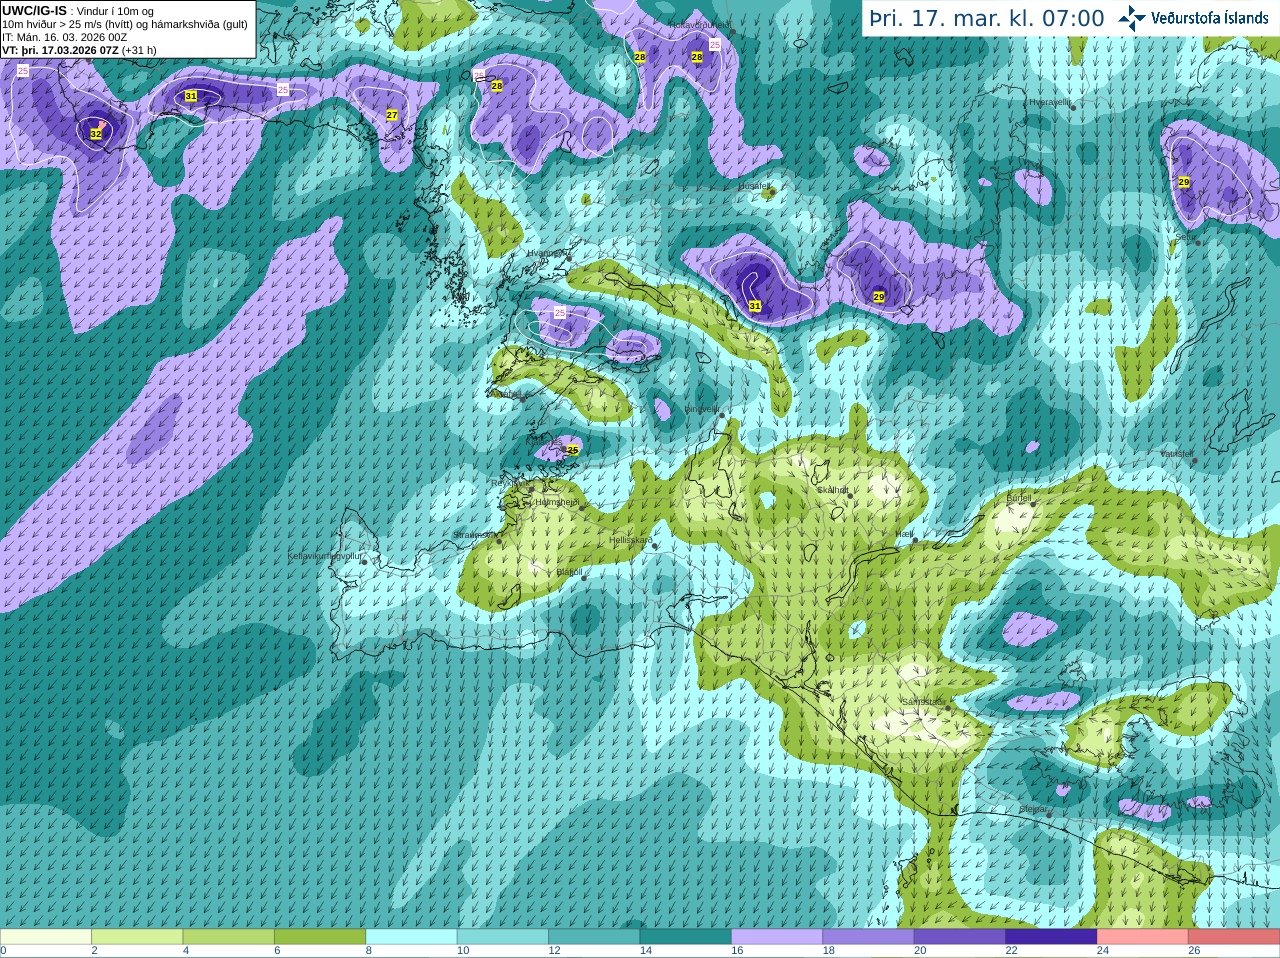
Task: Click the legend scale number 16
Action: 737,951
